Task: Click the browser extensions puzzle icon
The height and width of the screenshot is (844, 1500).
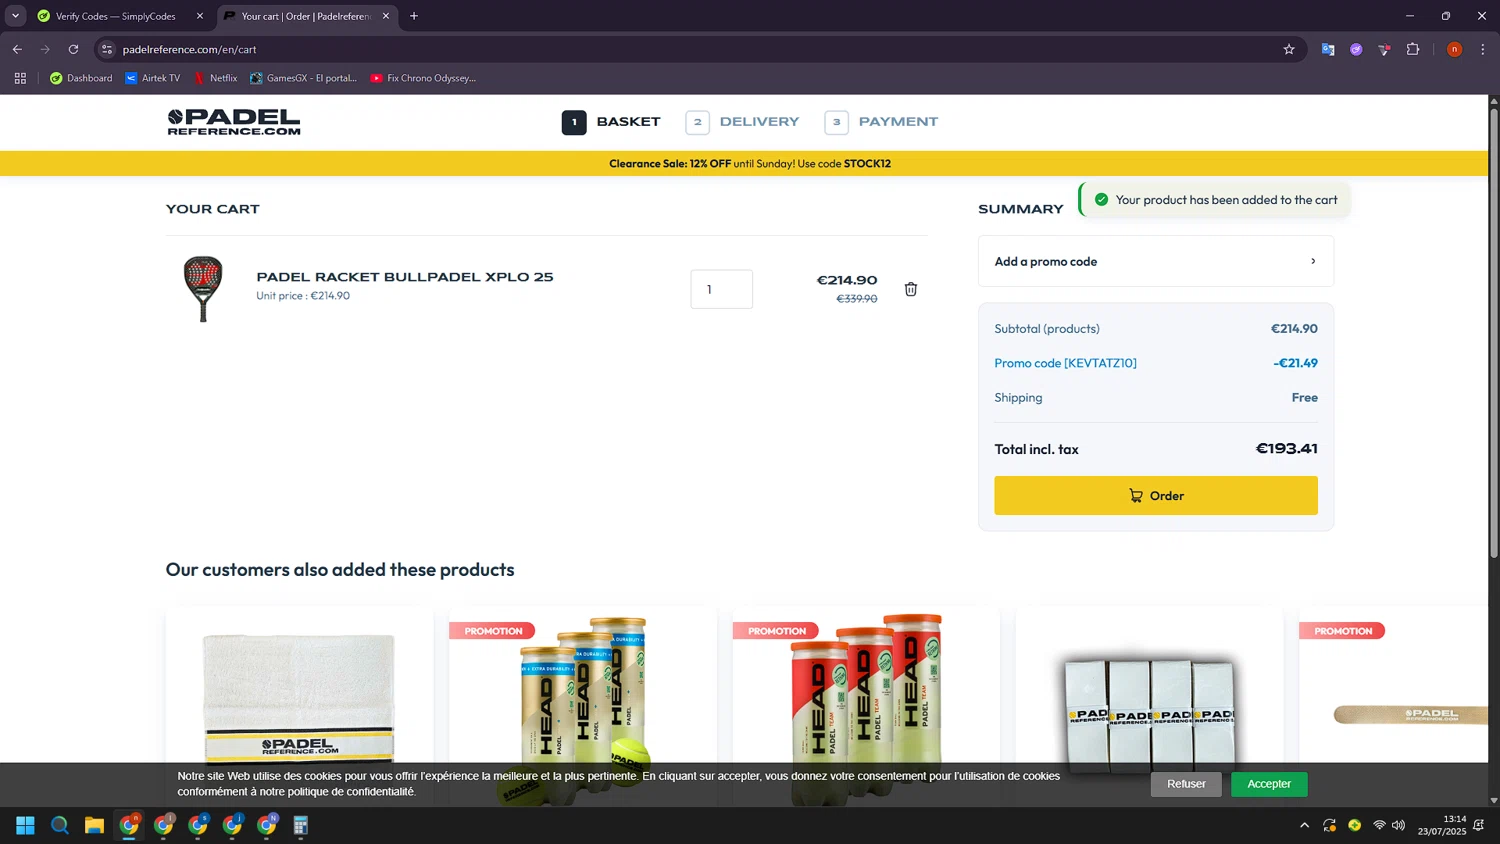Action: (x=1412, y=49)
